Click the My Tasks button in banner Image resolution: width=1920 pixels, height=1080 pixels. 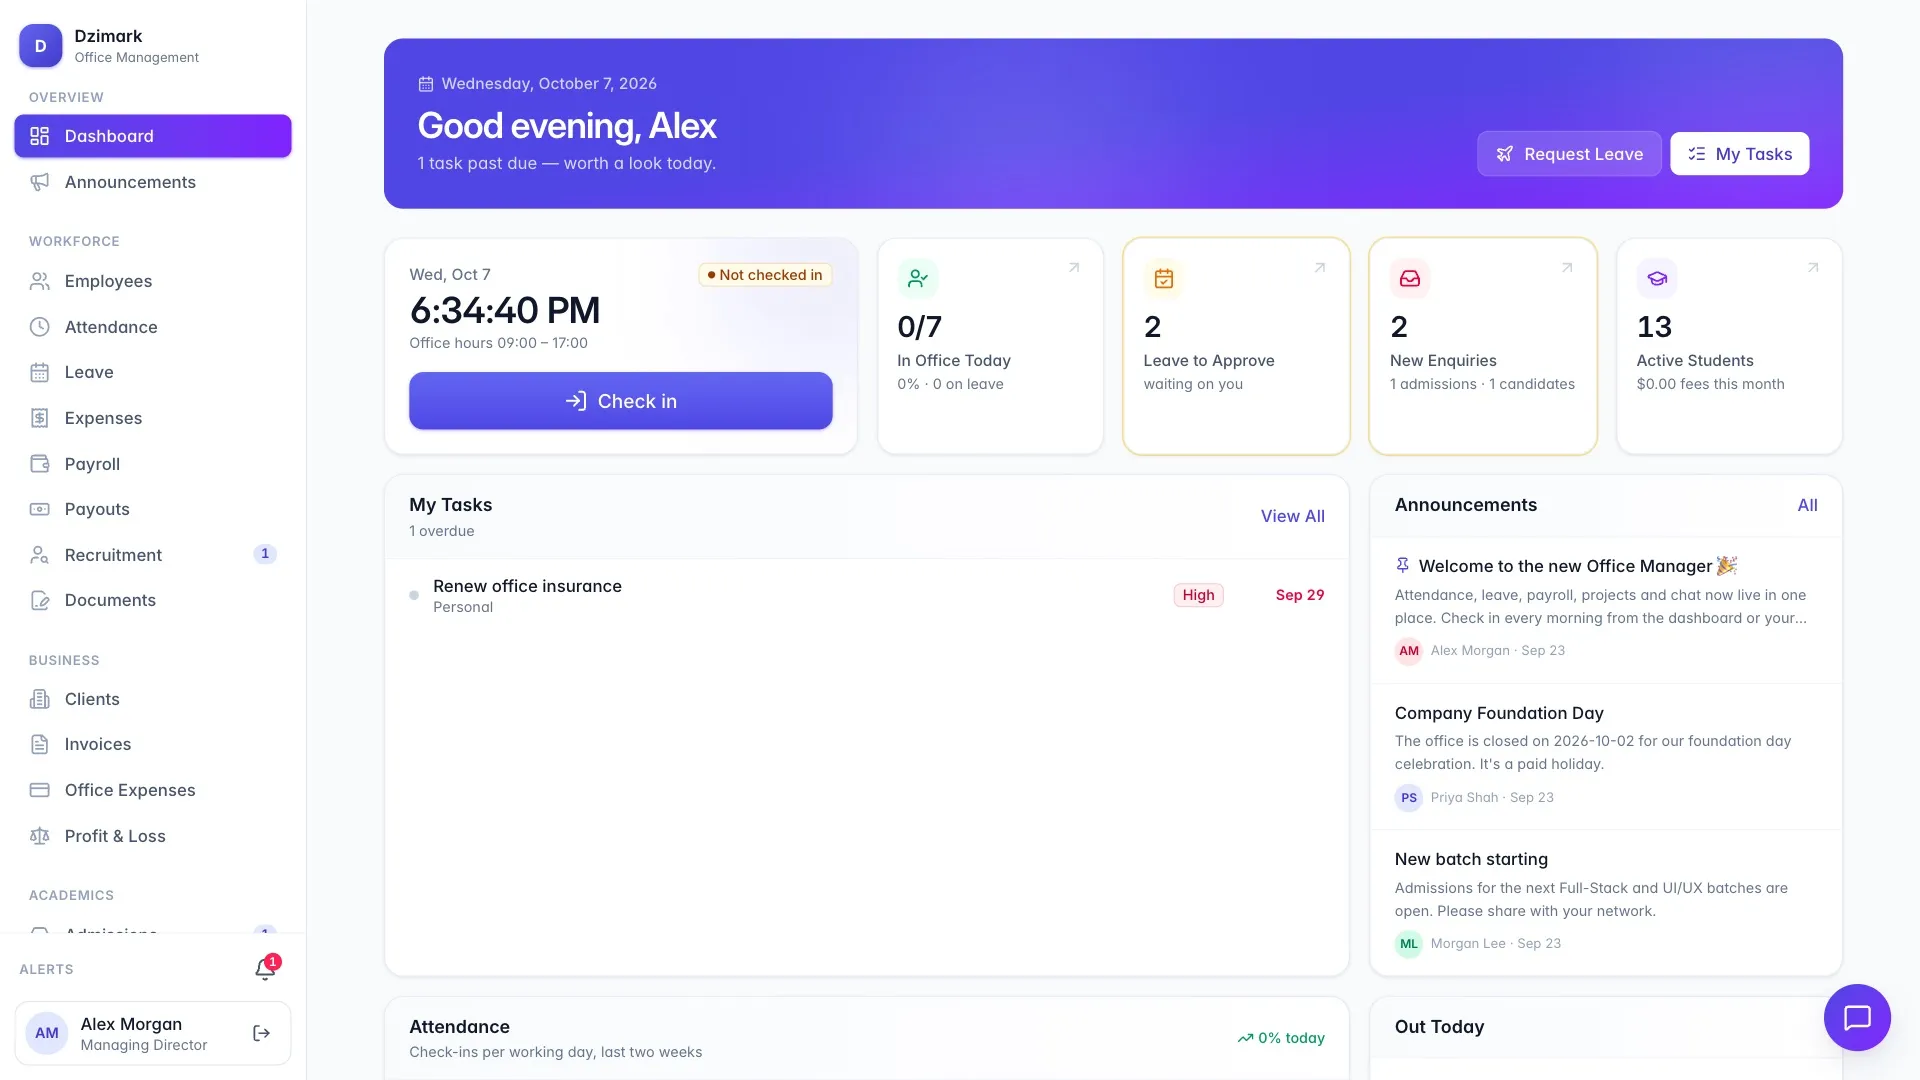(1740, 154)
